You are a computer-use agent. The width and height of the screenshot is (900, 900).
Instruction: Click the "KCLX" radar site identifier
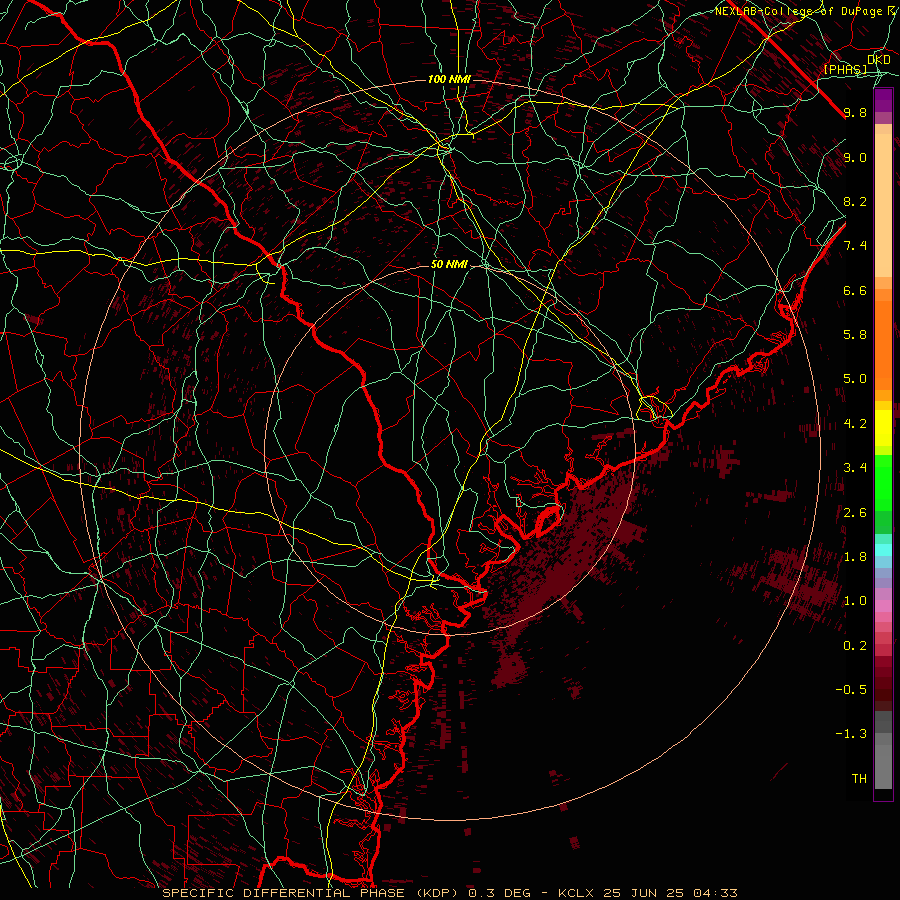point(576,893)
